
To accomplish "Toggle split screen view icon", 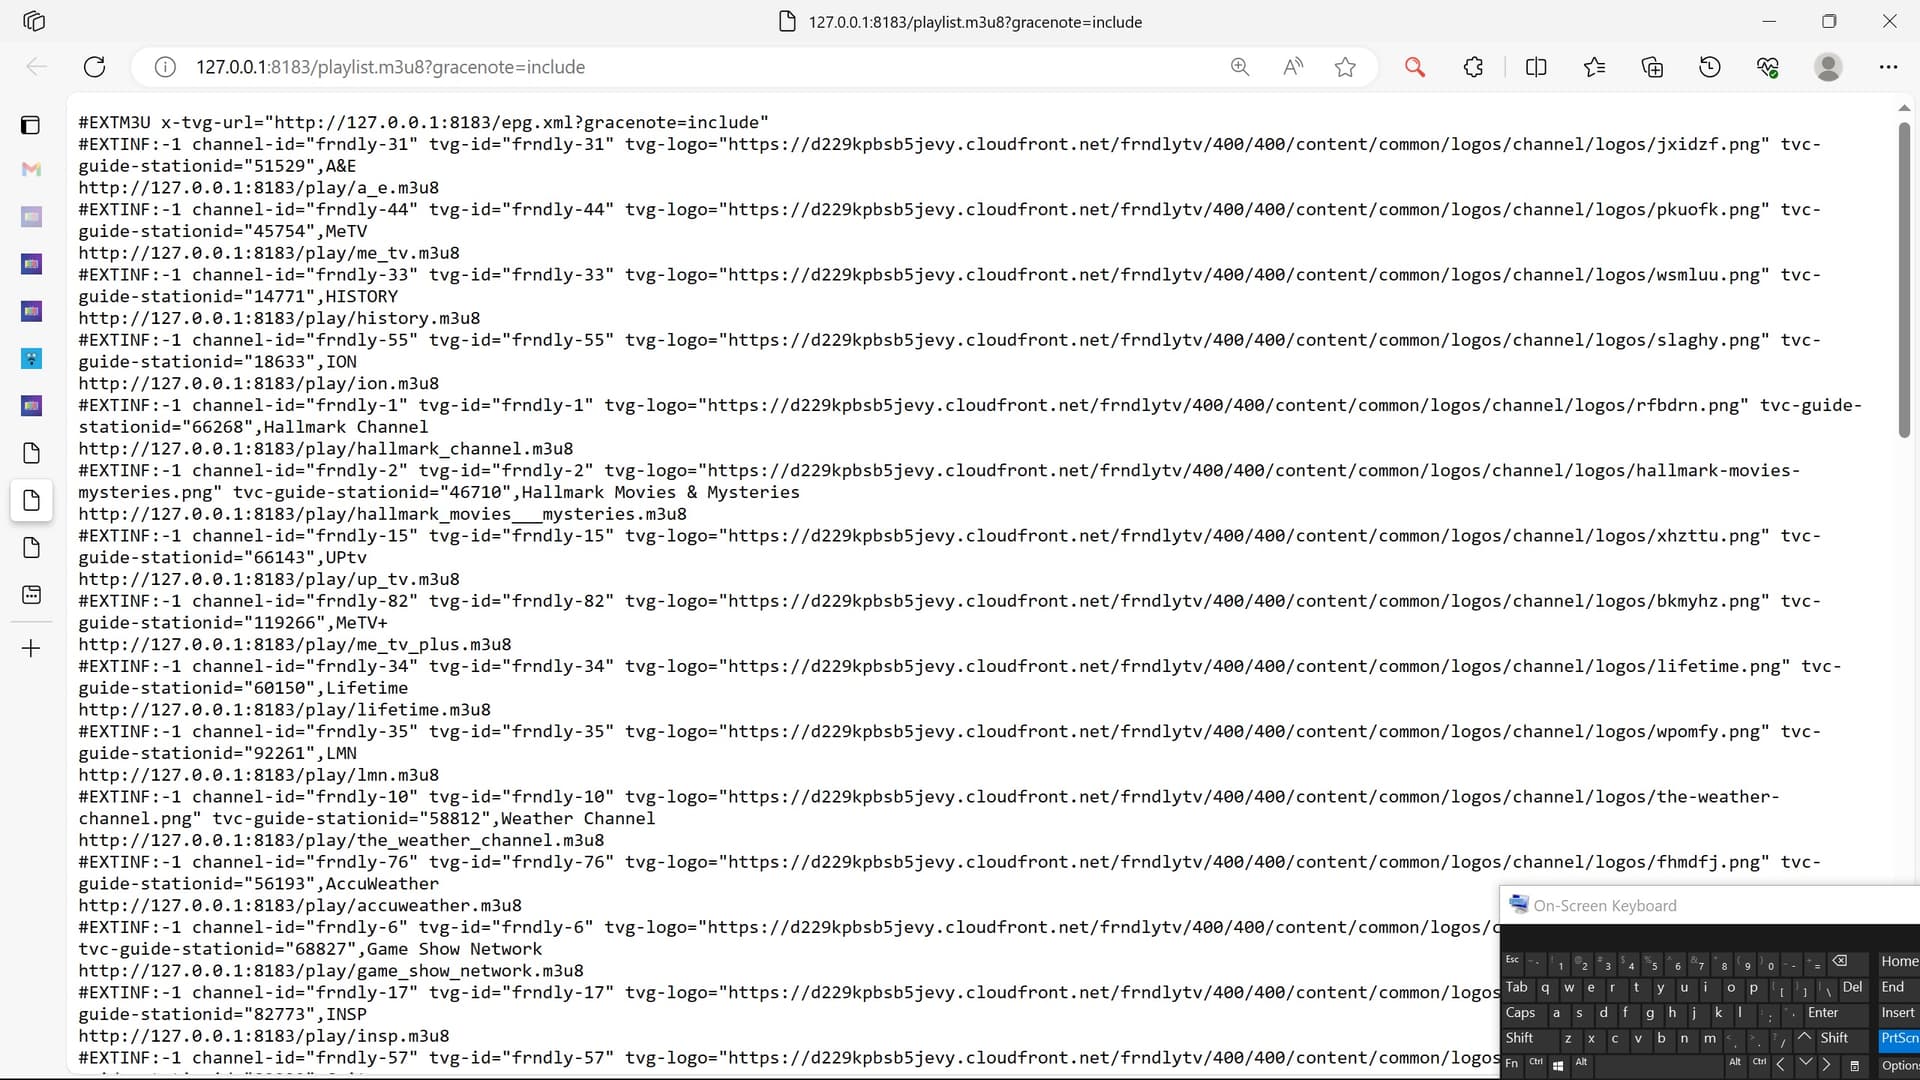I will (x=1536, y=67).
